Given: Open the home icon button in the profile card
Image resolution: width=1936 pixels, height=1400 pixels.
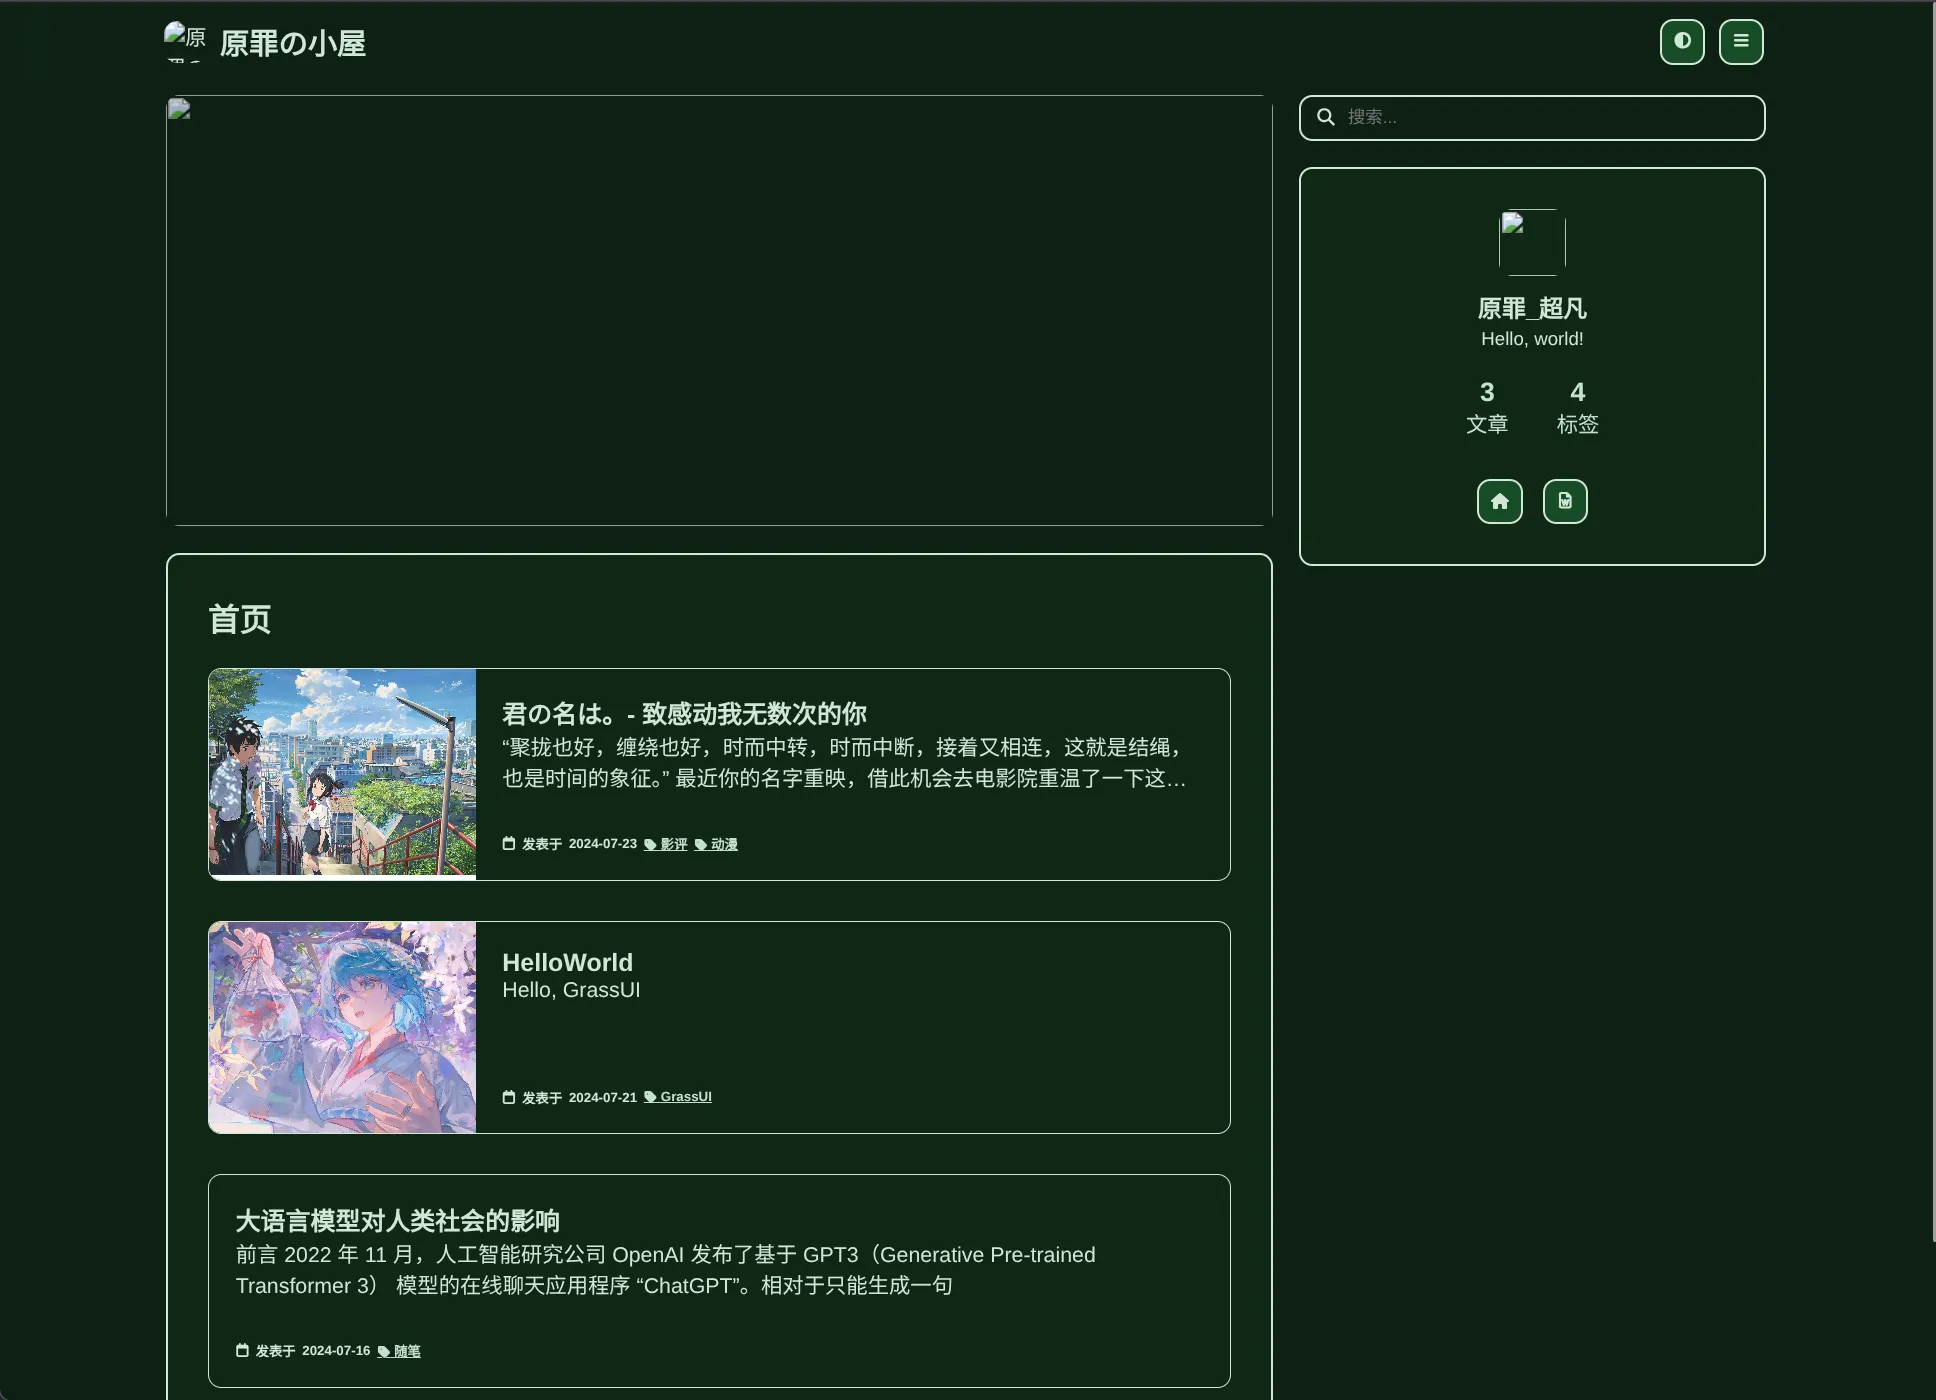Looking at the screenshot, I should (1500, 501).
